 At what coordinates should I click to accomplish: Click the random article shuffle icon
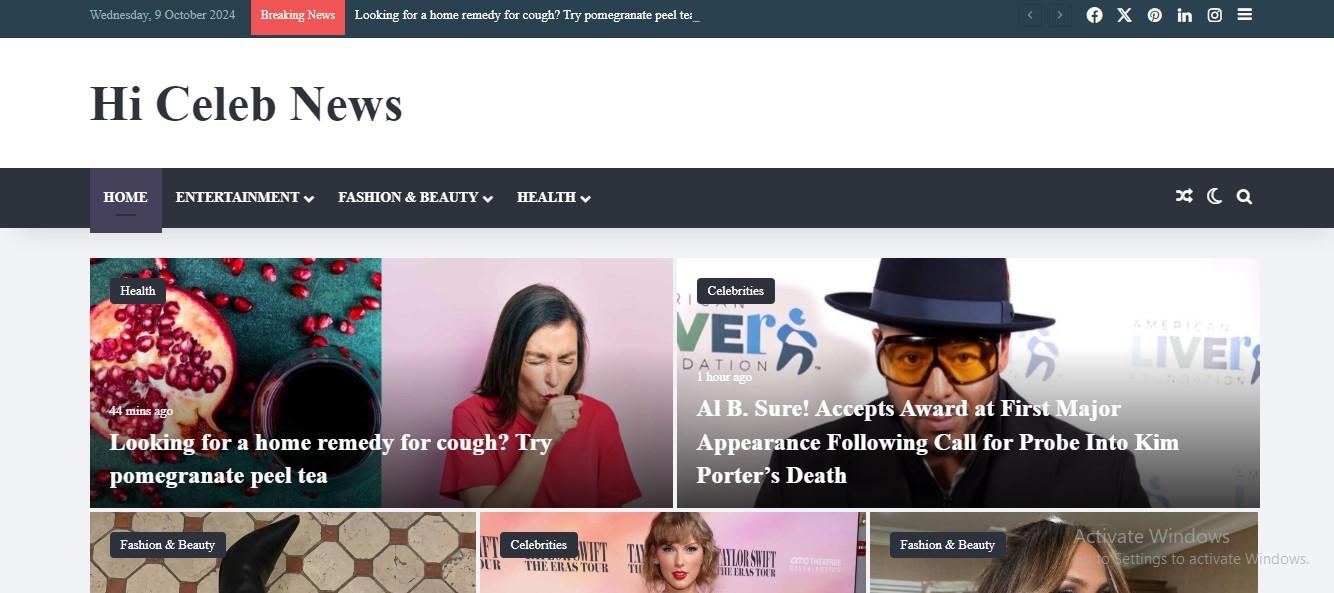pyautogui.click(x=1184, y=197)
